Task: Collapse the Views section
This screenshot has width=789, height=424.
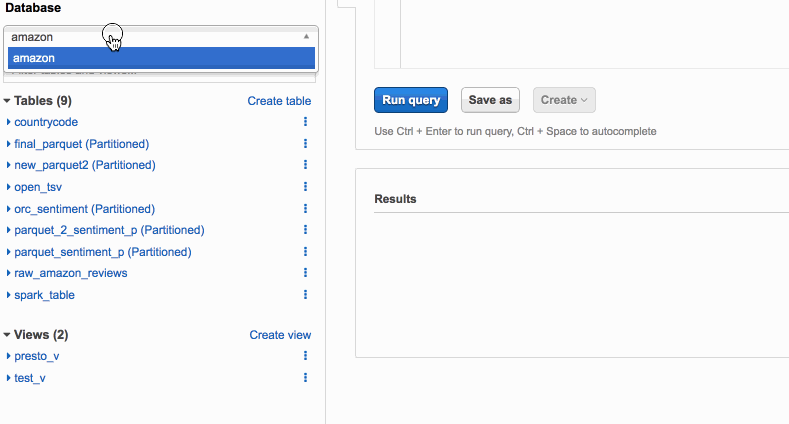Action: [x=7, y=334]
